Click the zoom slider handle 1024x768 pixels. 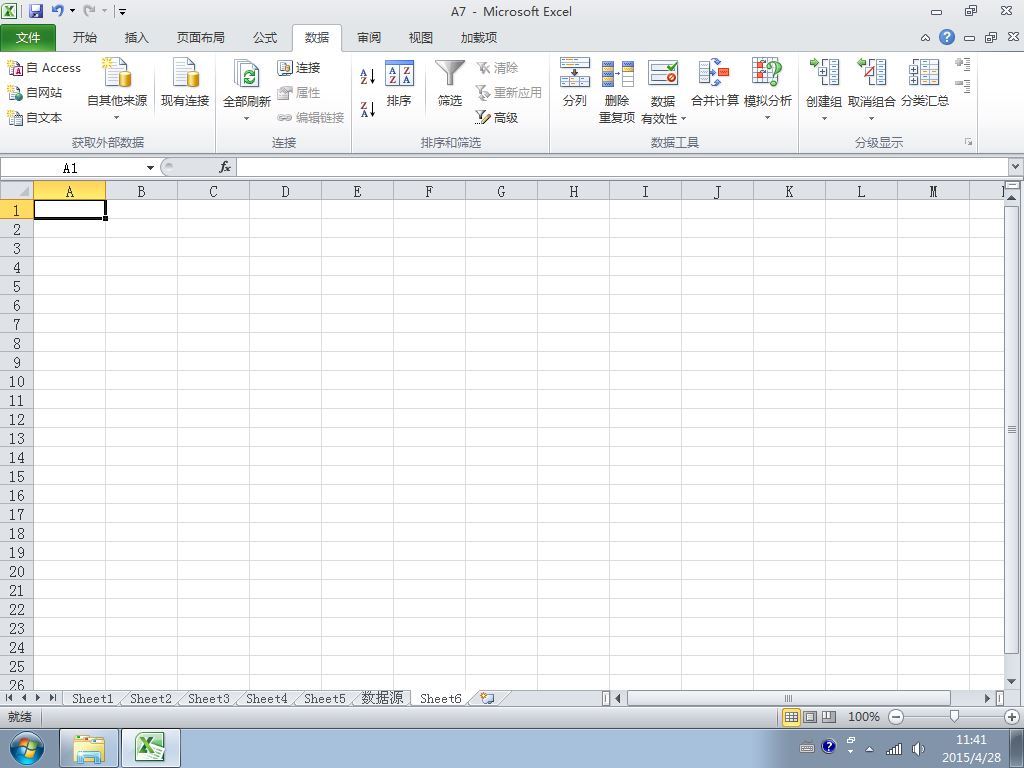pos(954,716)
